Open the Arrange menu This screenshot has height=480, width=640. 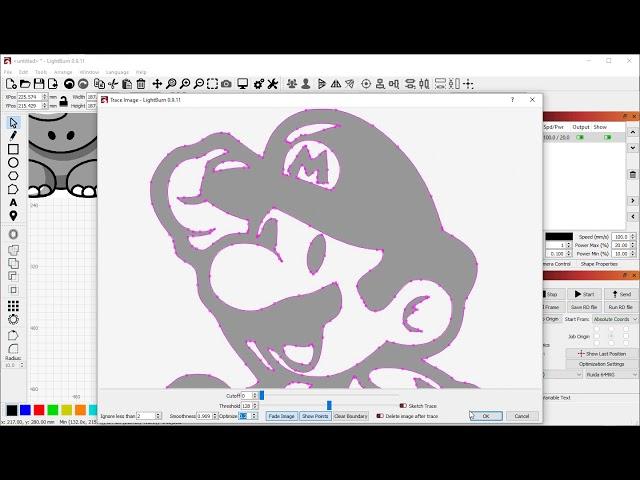(x=63, y=72)
